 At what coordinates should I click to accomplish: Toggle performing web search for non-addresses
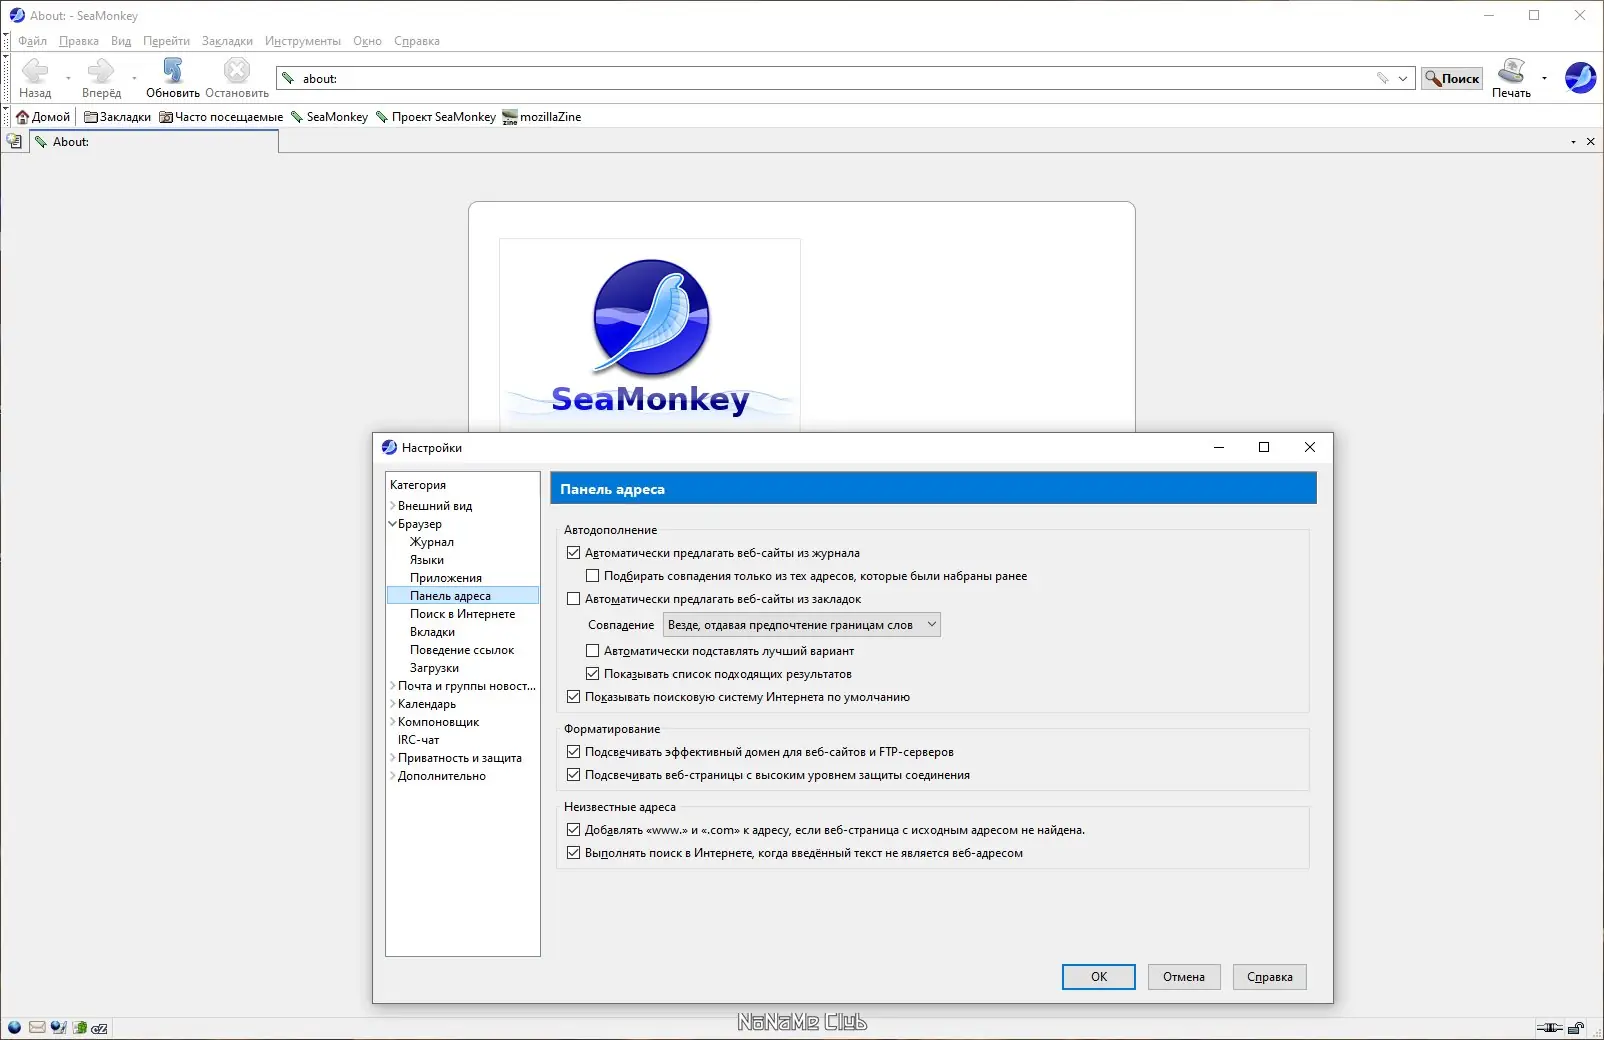(573, 852)
